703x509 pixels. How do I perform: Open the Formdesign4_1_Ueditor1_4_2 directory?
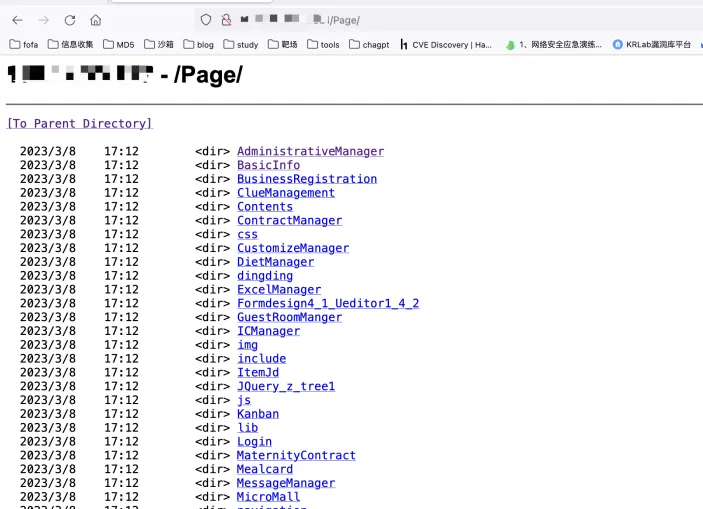click(x=328, y=304)
